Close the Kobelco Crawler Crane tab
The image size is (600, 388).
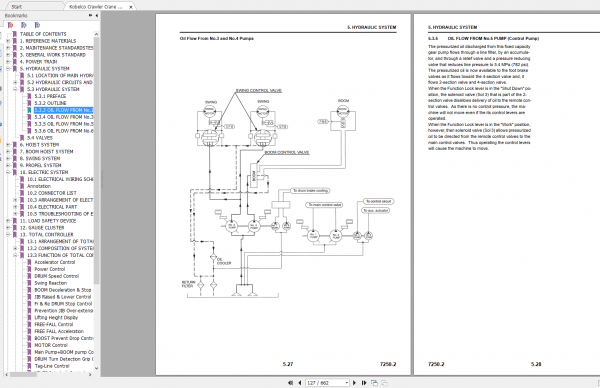pyautogui.click(x=130, y=7)
